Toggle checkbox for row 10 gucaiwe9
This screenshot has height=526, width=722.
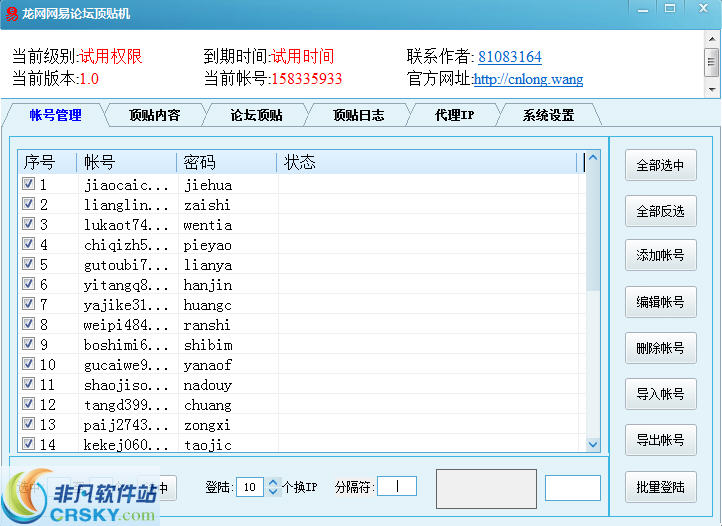coord(28,363)
